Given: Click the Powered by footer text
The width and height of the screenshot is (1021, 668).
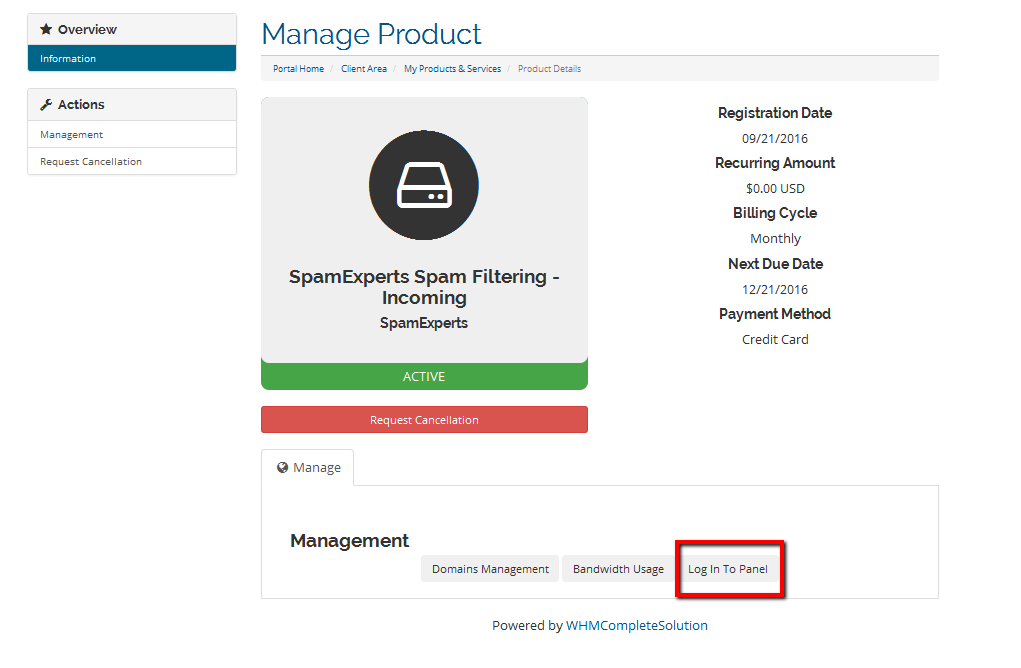Looking at the screenshot, I should [527, 626].
